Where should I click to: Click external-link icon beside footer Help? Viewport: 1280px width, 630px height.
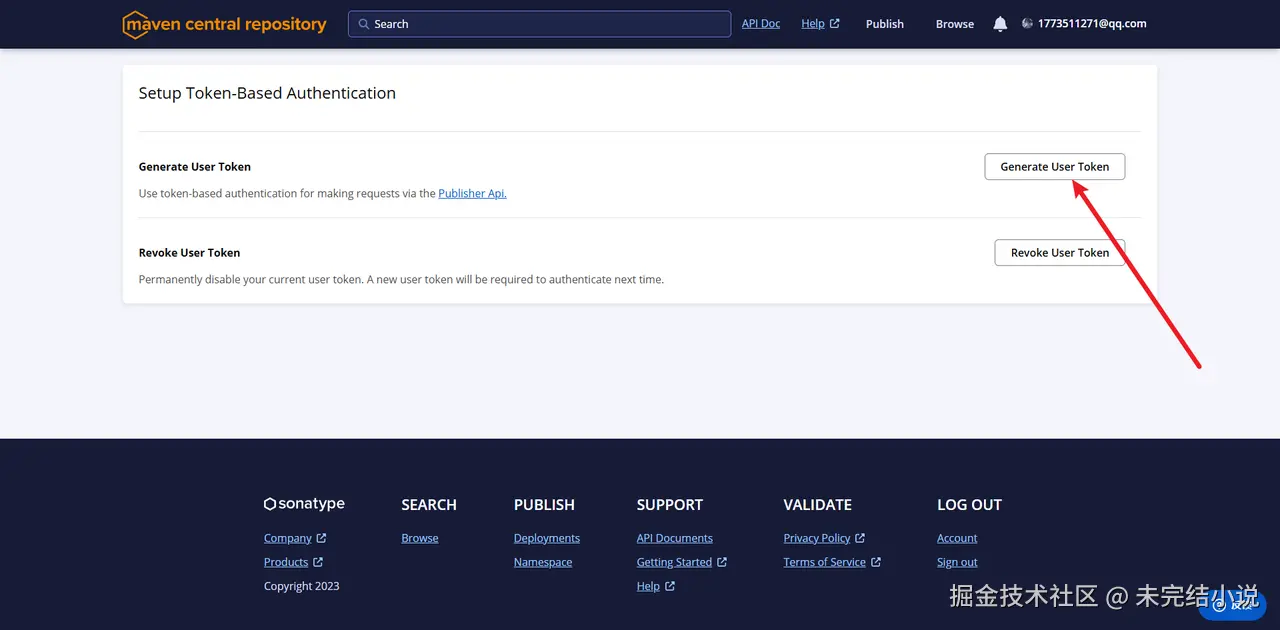click(670, 586)
